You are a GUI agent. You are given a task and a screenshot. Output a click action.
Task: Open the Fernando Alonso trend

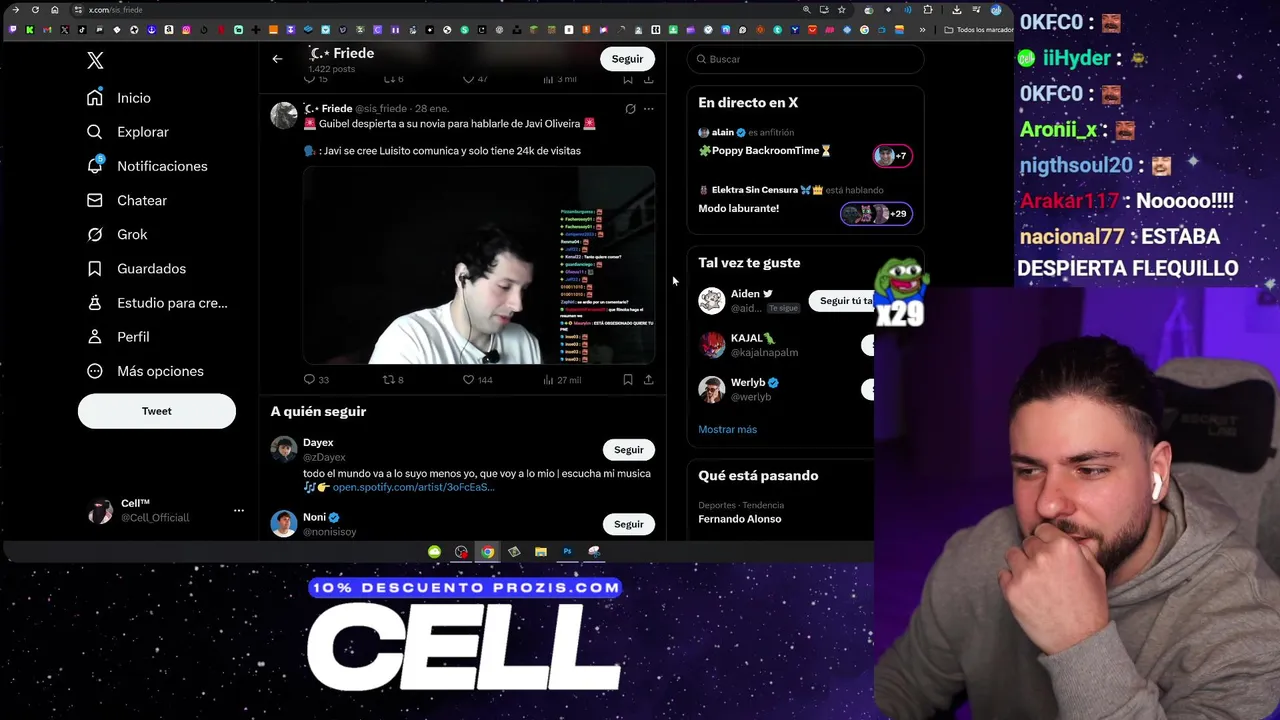(x=740, y=519)
